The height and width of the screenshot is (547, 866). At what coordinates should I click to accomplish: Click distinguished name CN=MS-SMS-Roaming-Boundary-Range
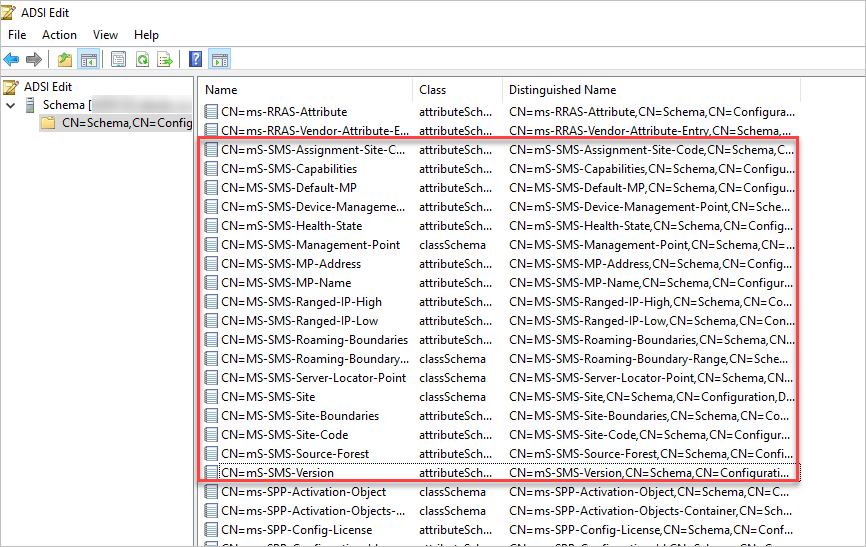pyautogui.click(x=648, y=359)
